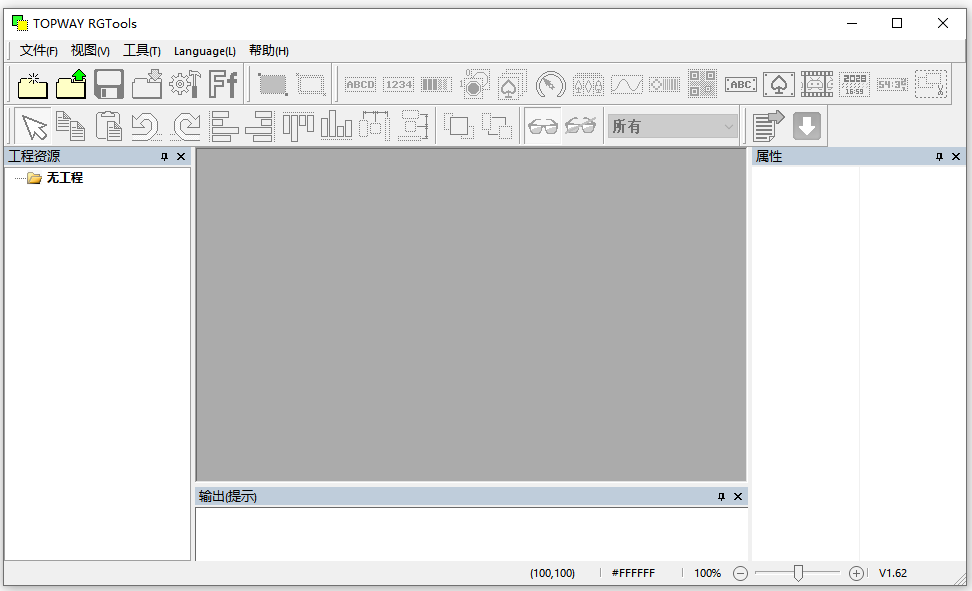
Task: Insert the 54:3 digital timer element
Action: [893, 84]
